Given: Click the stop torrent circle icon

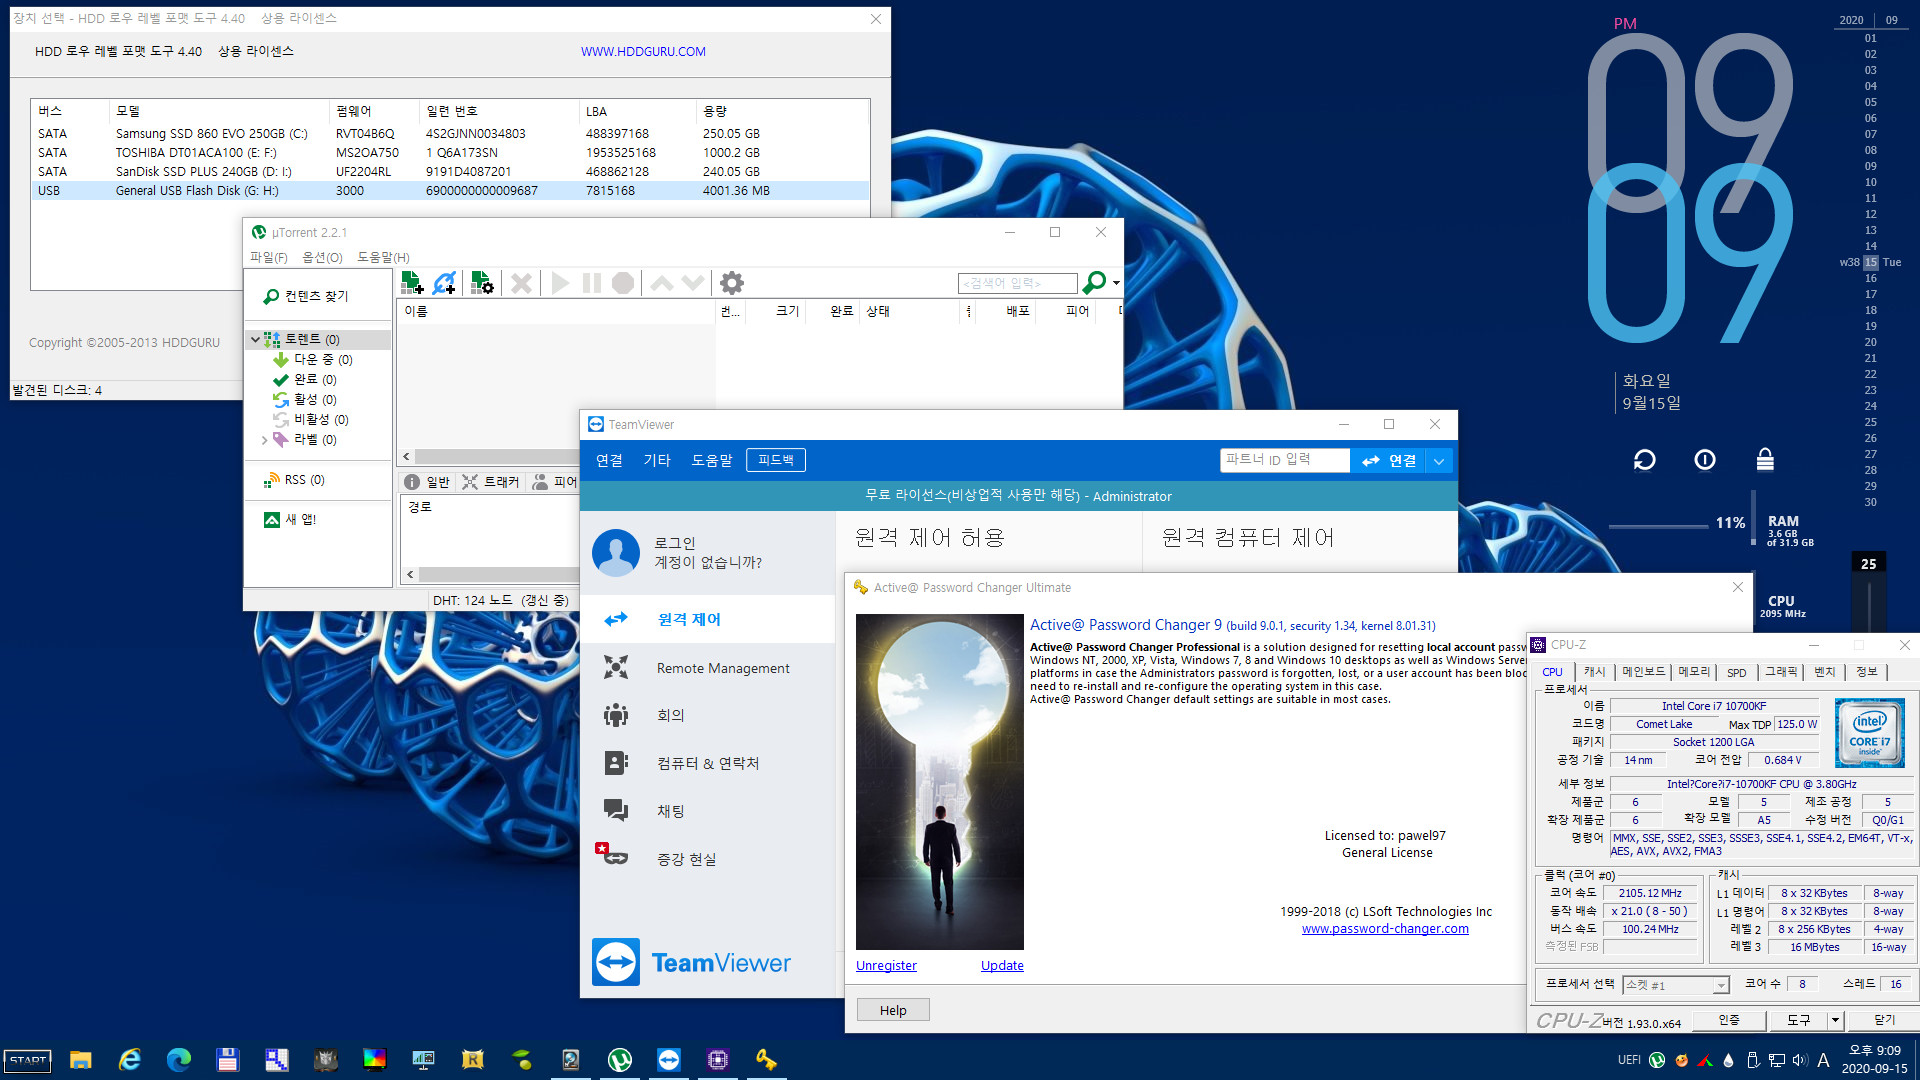Looking at the screenshot, I should point(623,283).
